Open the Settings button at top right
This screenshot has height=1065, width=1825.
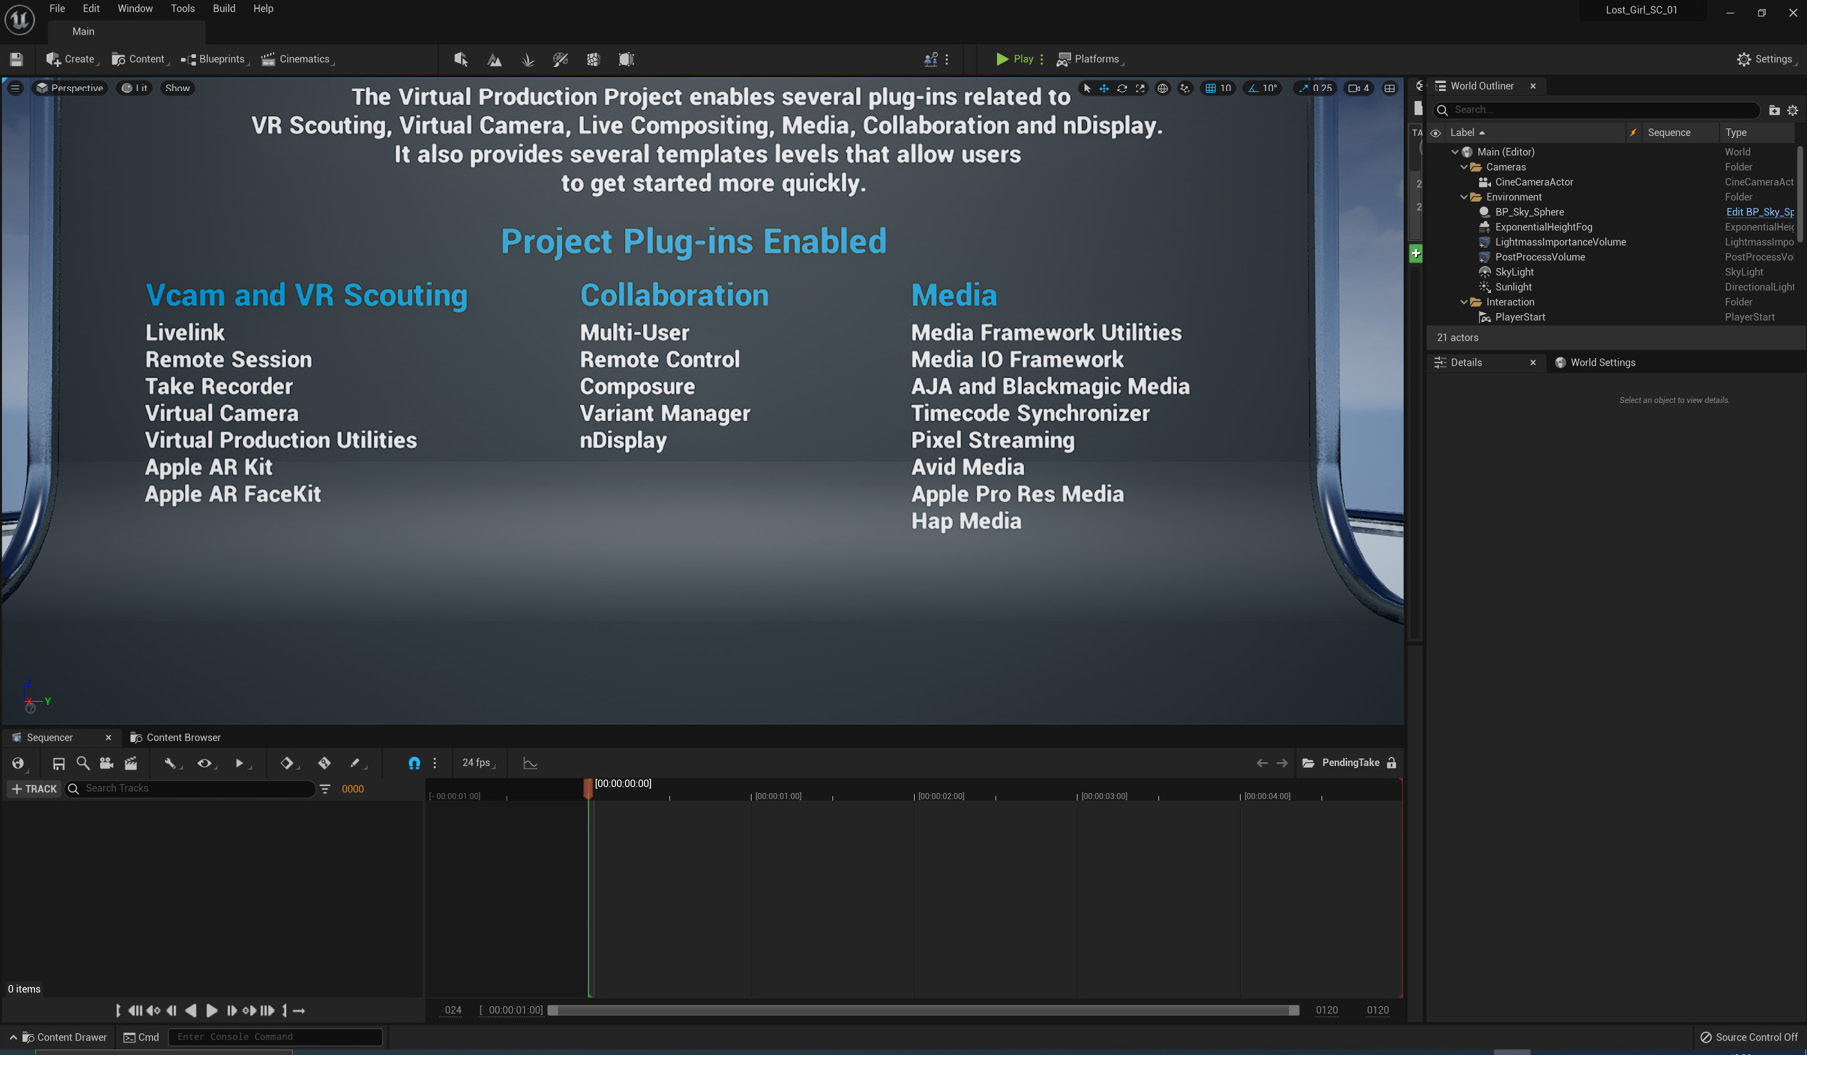coord(1766,60)
